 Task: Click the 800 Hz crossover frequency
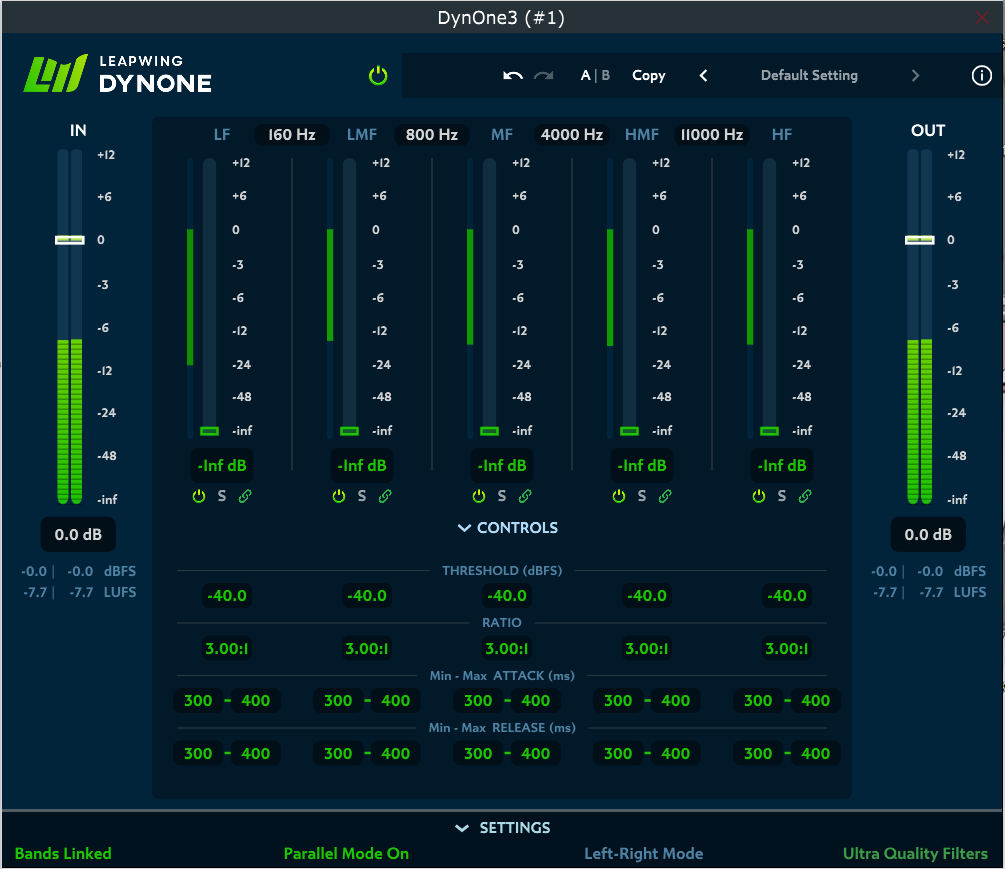click(x=431, y=135)
